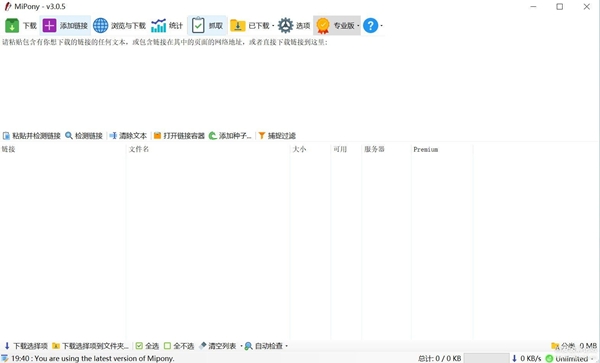This screenshot has height=363, width=600.
Task: Toggle the 抓取 clipboard capture icon
Action: click(198, 25)
